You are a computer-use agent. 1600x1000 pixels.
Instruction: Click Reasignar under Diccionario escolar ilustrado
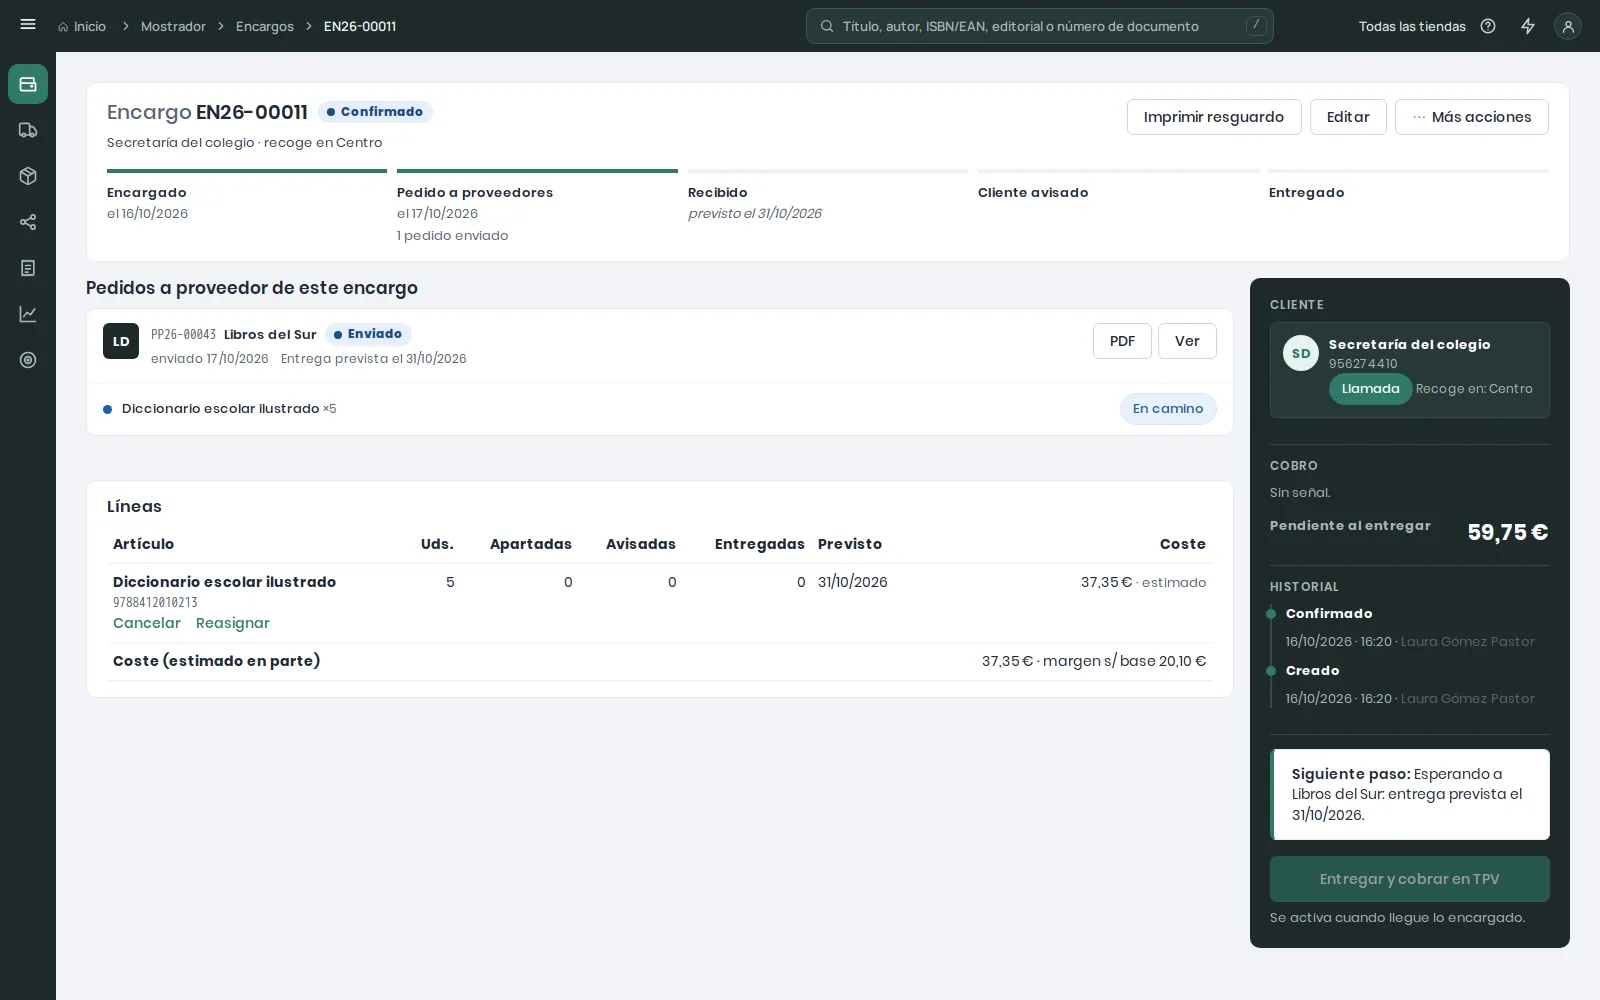pyautogui.click(x=233, y=623)
